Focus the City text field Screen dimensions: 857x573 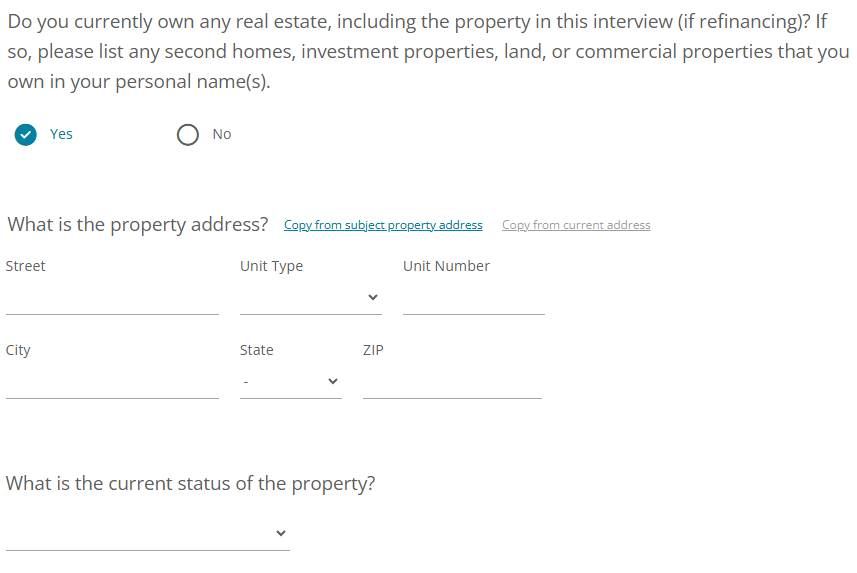pyautogui.click(x=112, y=383)
